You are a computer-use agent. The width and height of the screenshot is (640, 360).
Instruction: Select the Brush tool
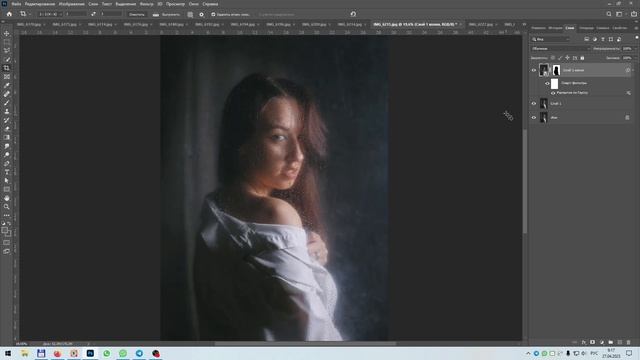[7, 103]
